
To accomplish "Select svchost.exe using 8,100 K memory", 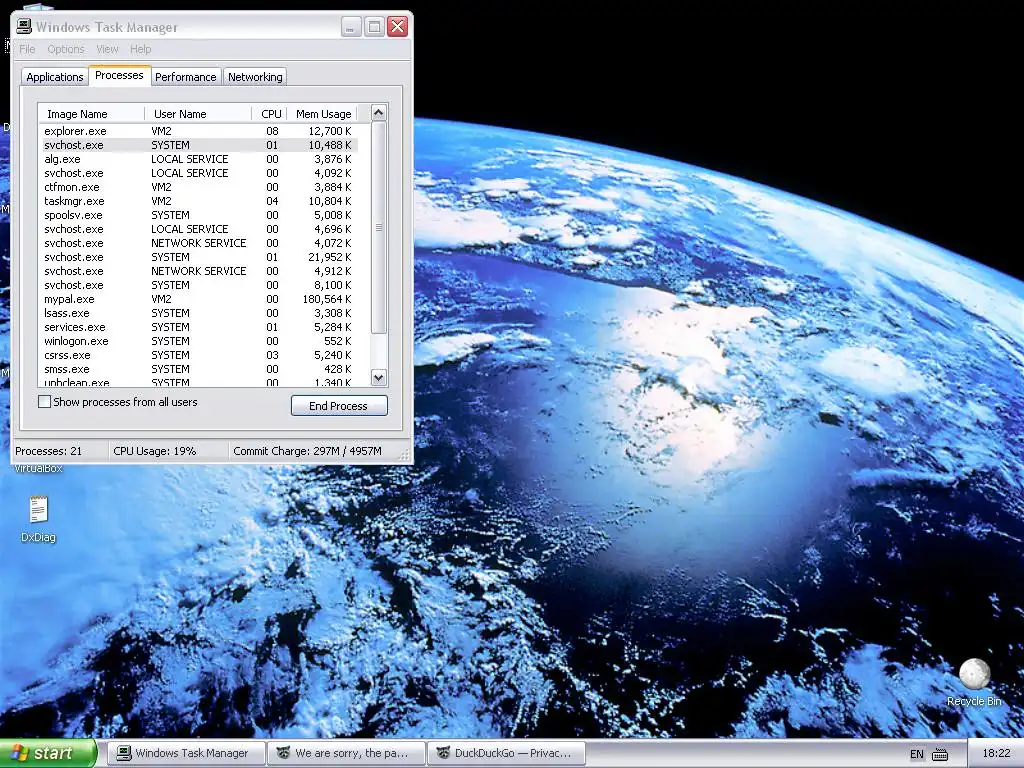I will tap(198, 285).
